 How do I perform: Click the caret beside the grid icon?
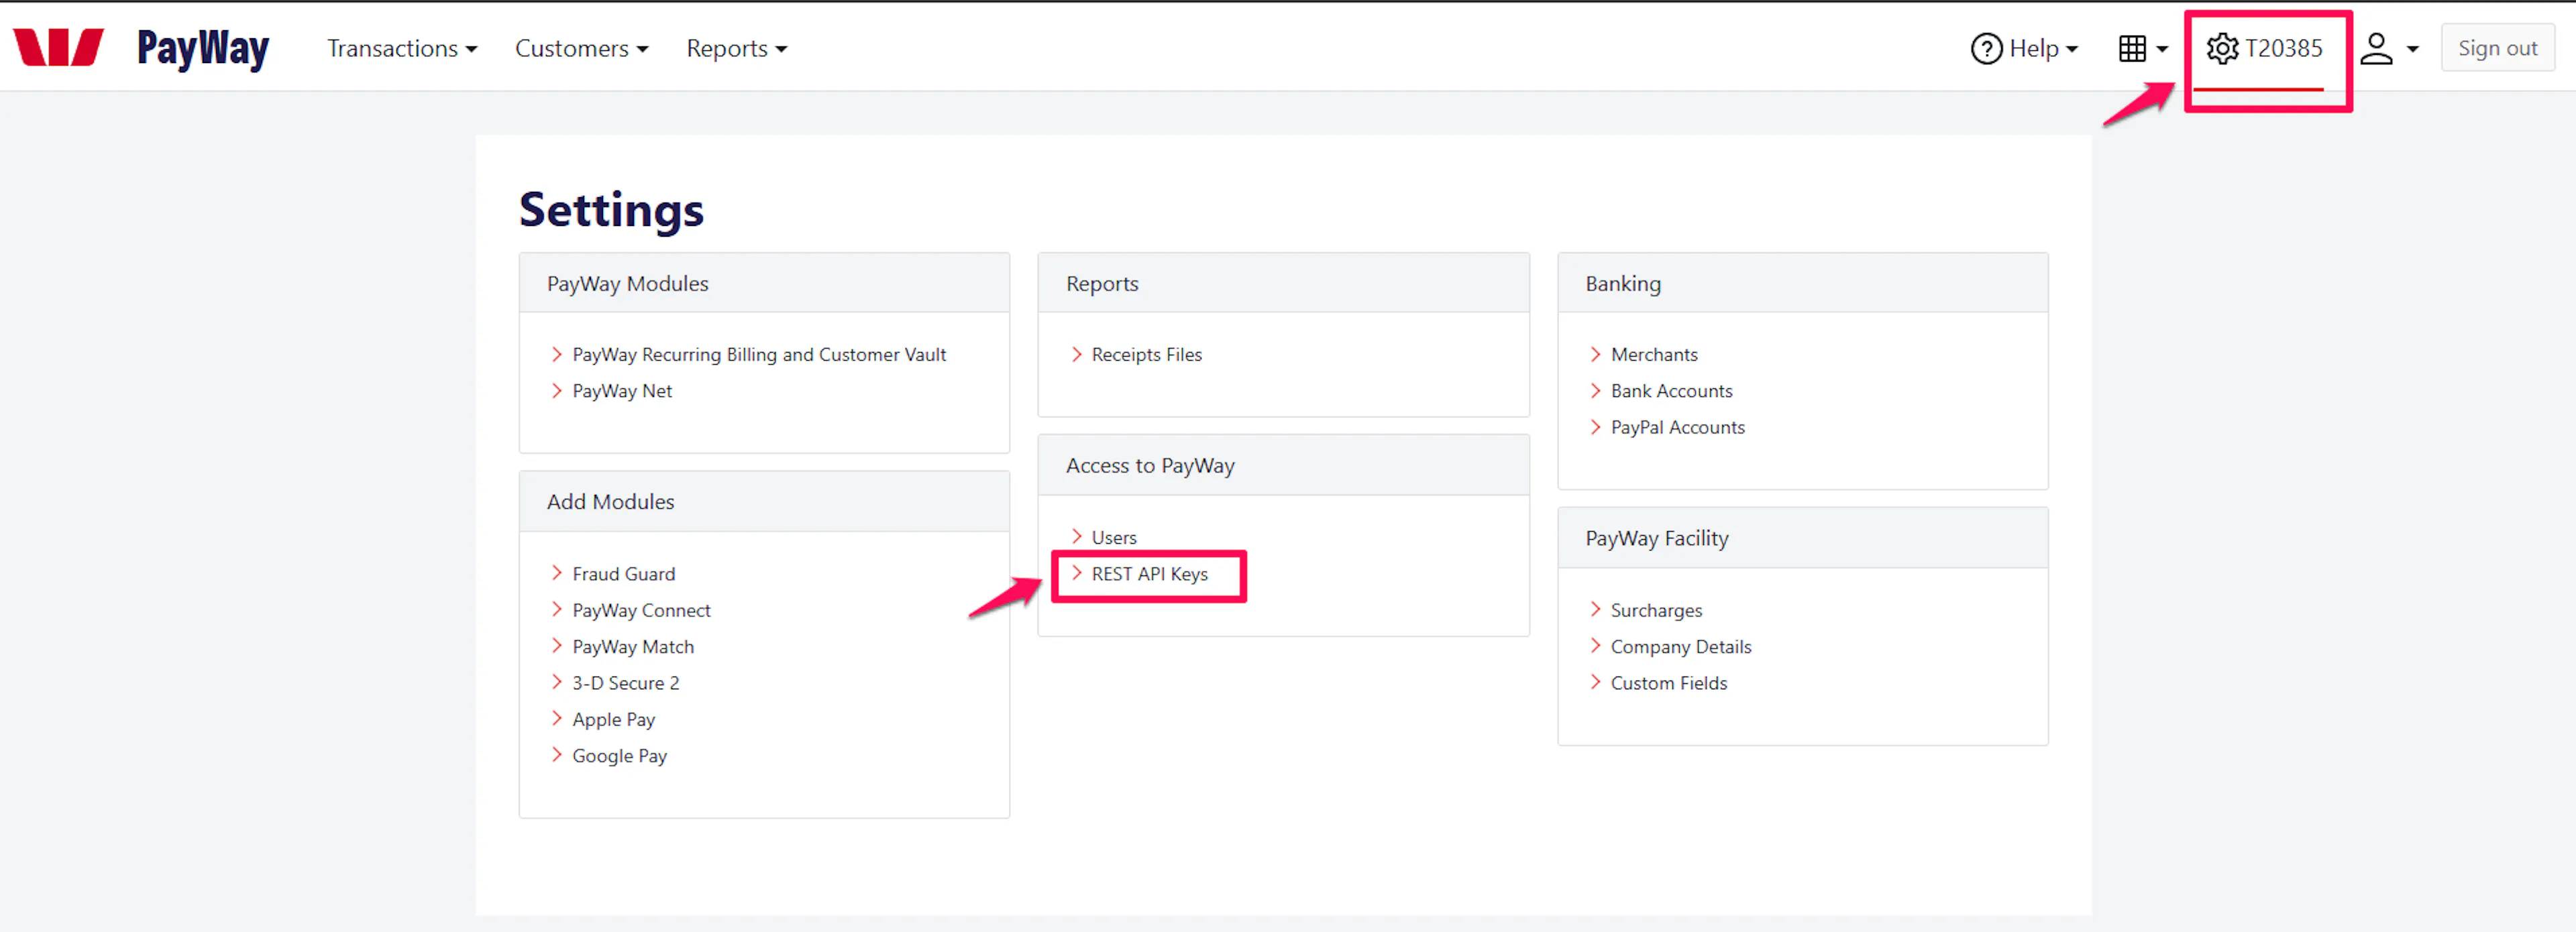2161,49
